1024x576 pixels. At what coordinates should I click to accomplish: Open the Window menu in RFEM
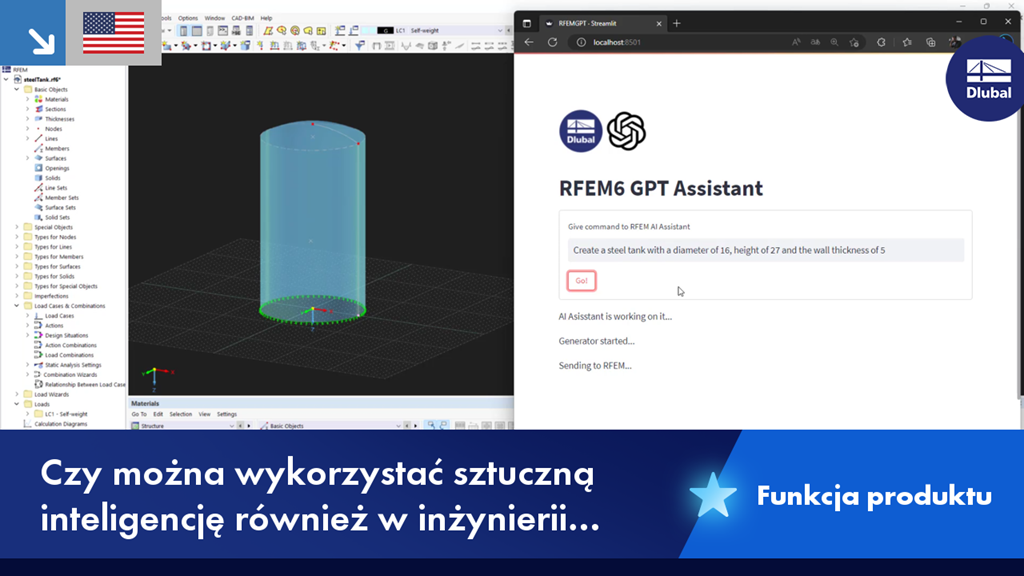click(214, 18)
